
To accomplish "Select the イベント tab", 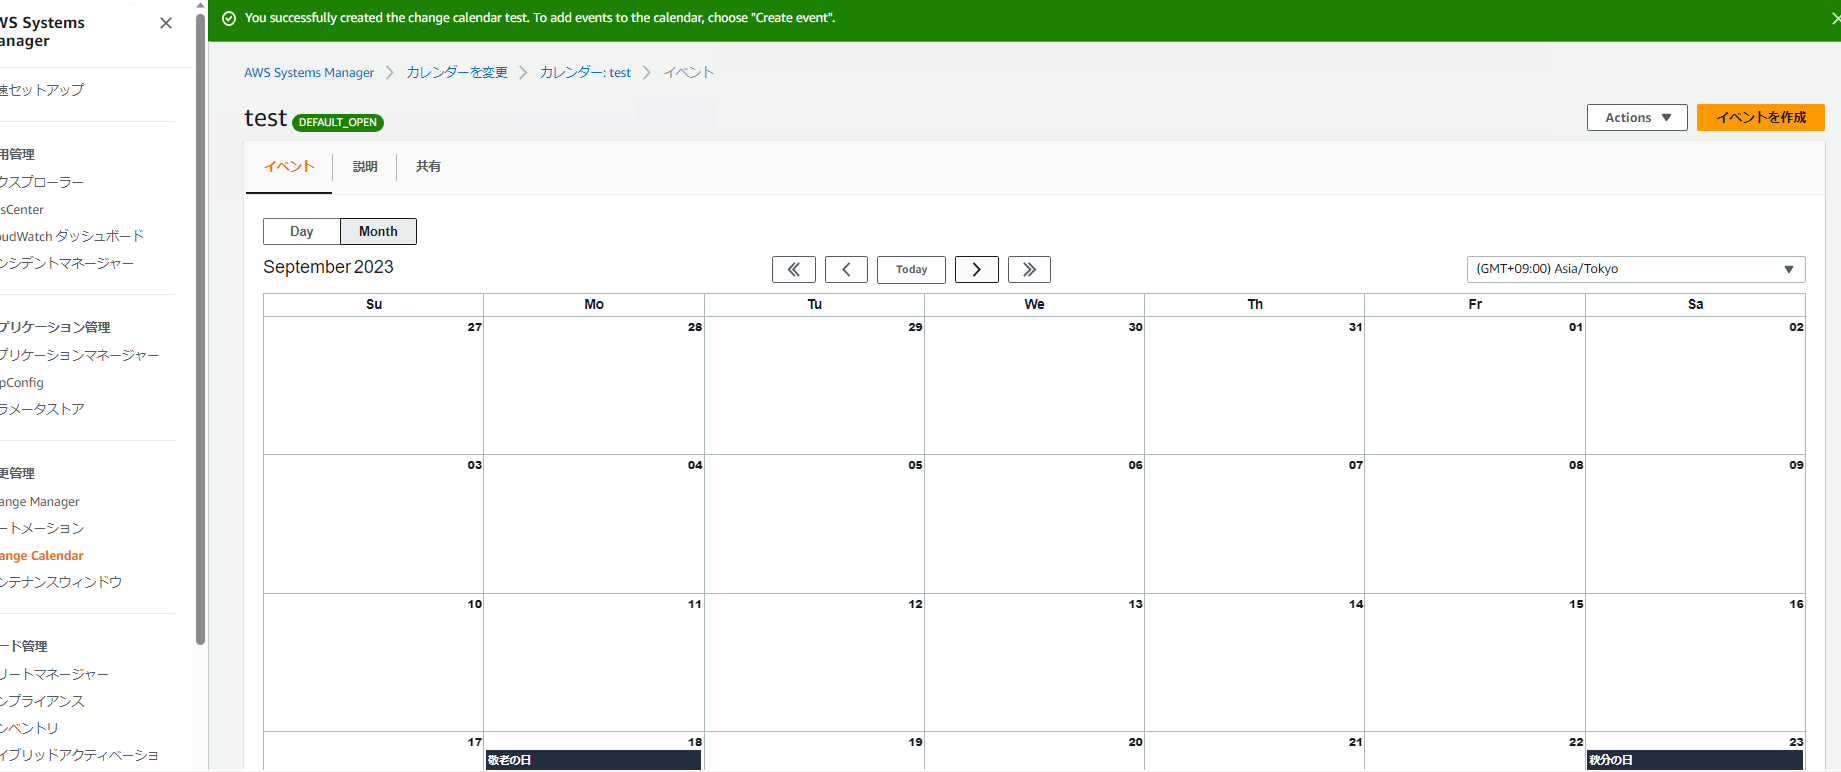I will [289, 167].
